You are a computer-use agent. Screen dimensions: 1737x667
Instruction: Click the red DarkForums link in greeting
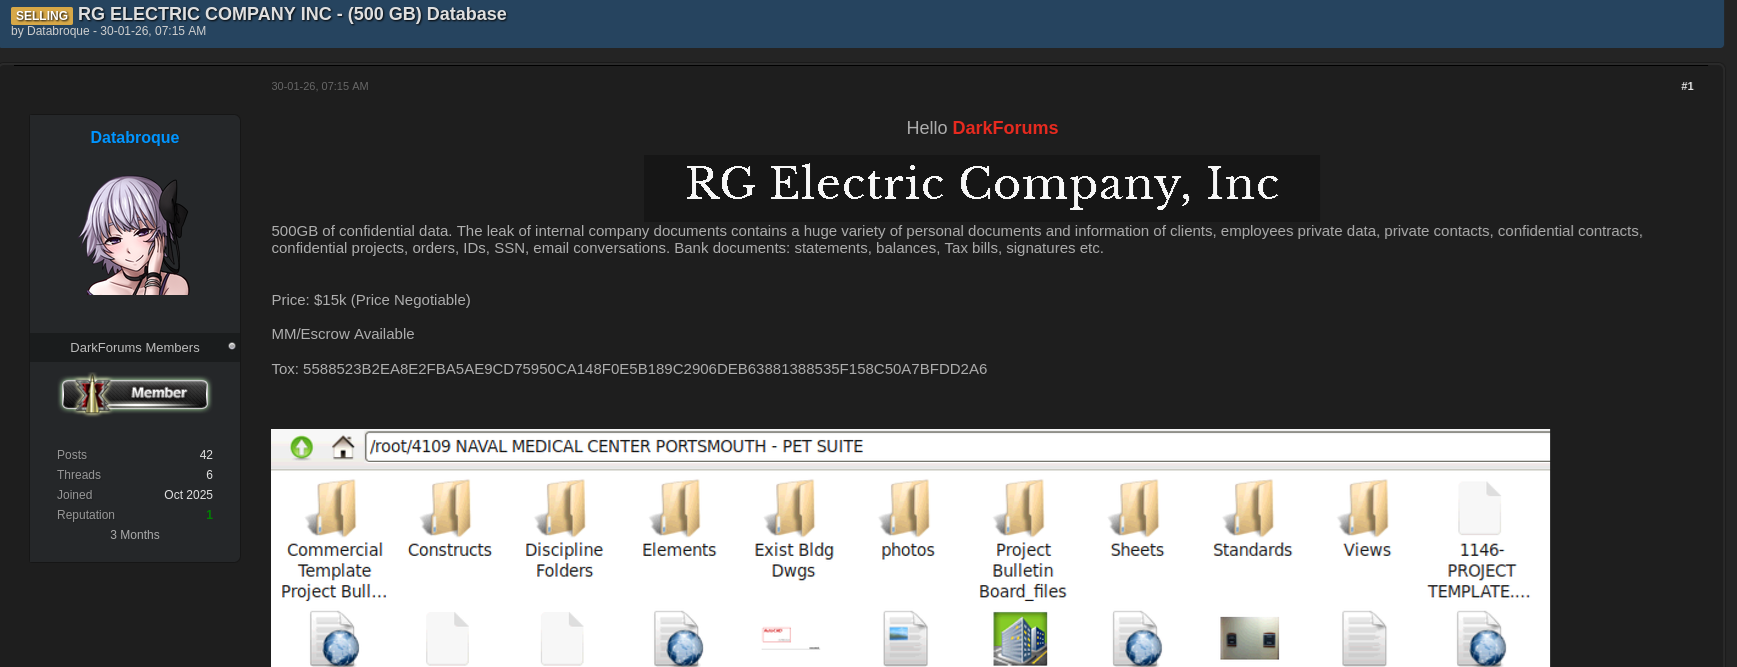click(x=1005, y=128)
